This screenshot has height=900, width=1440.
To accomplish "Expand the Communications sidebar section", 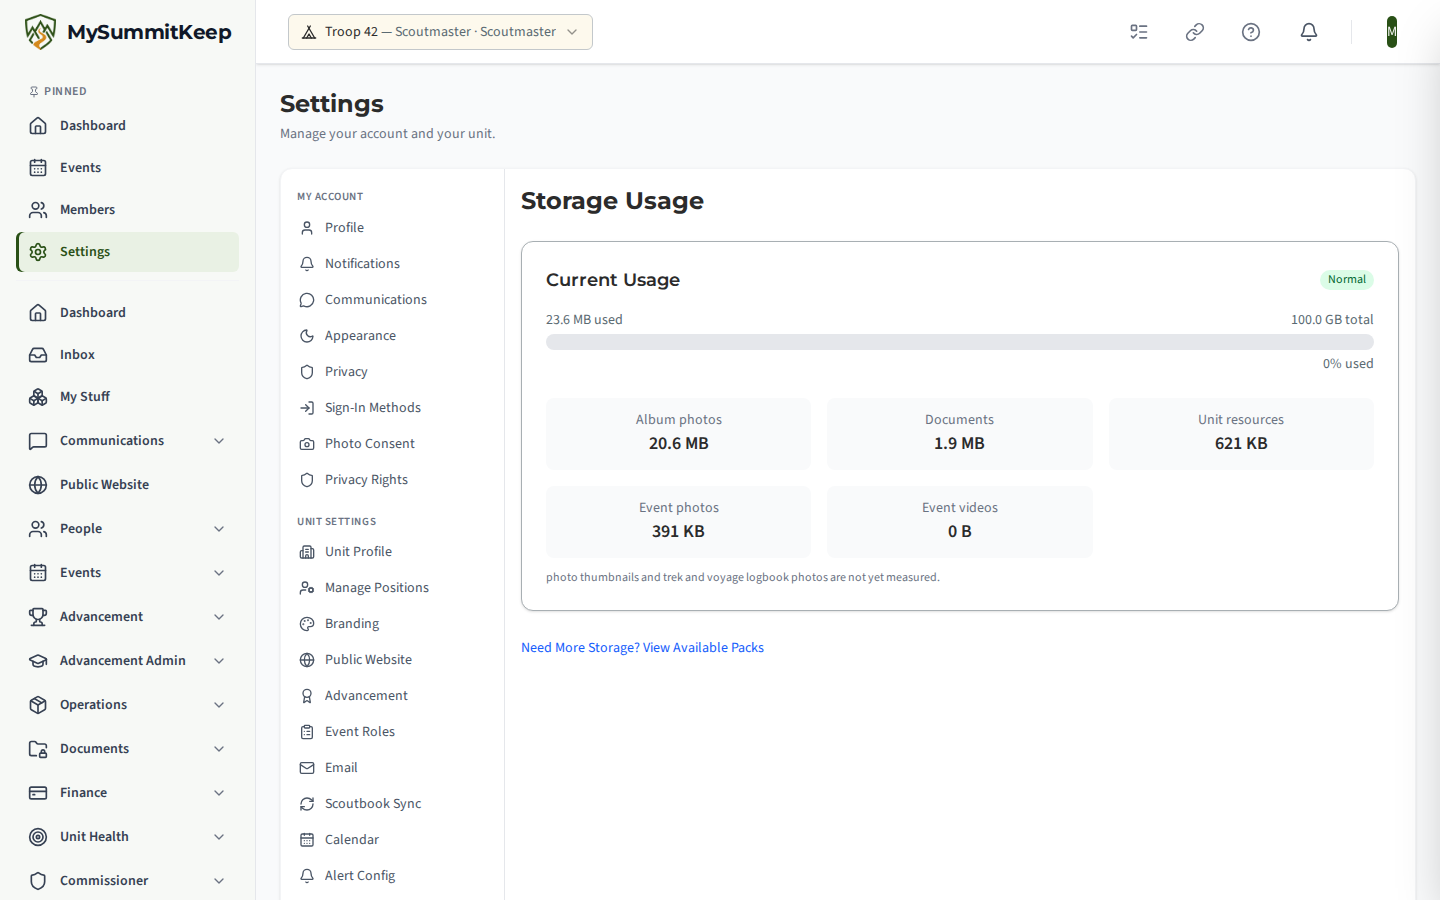I will pos(127,441).
